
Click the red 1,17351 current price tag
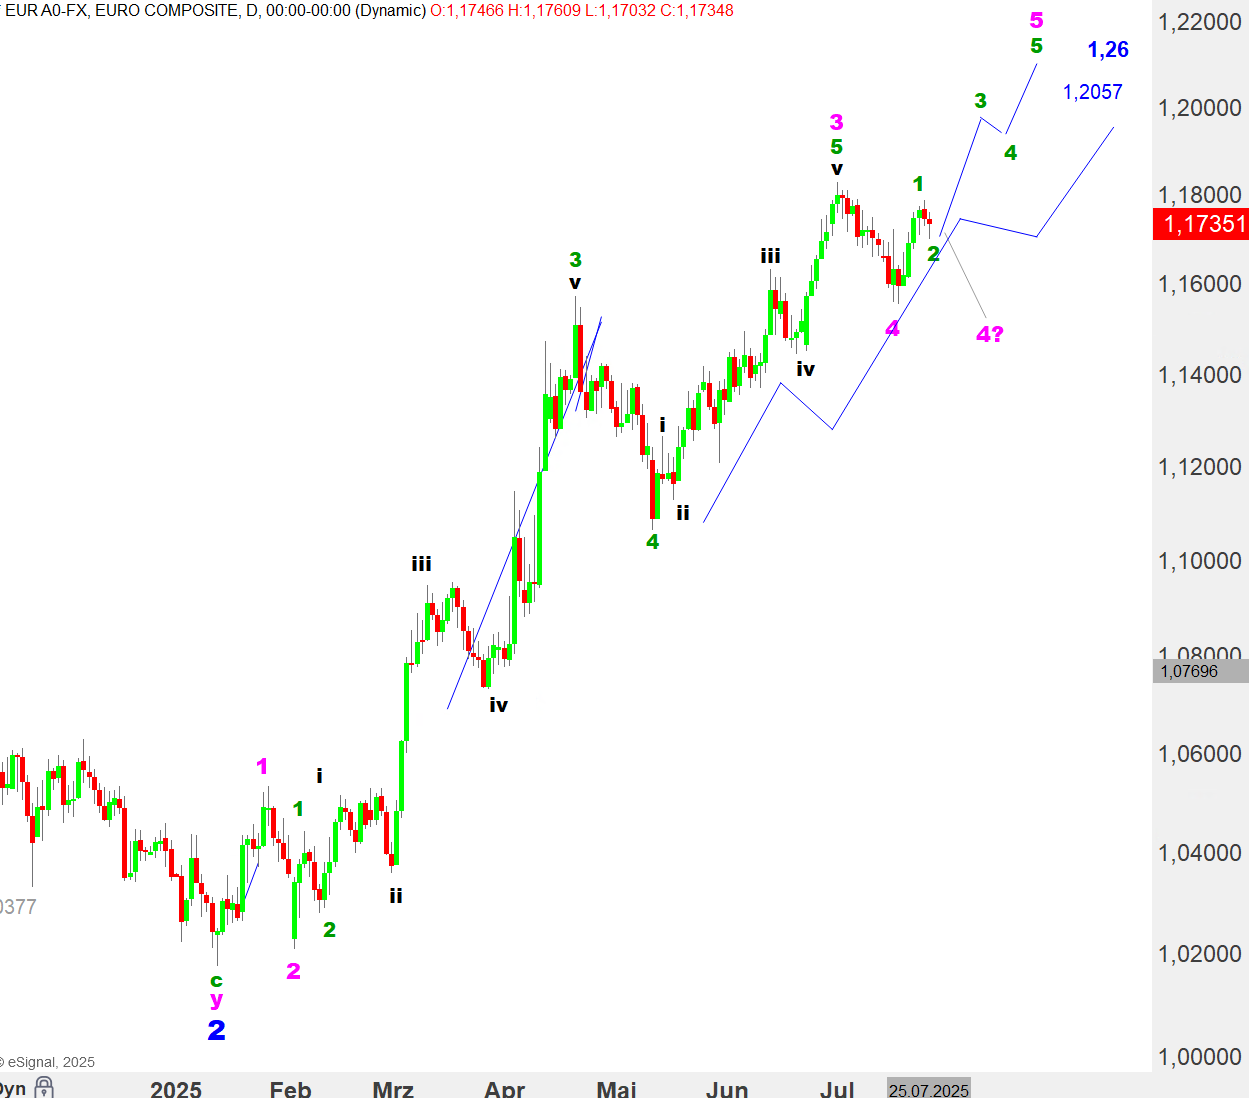click(1204, 223)
